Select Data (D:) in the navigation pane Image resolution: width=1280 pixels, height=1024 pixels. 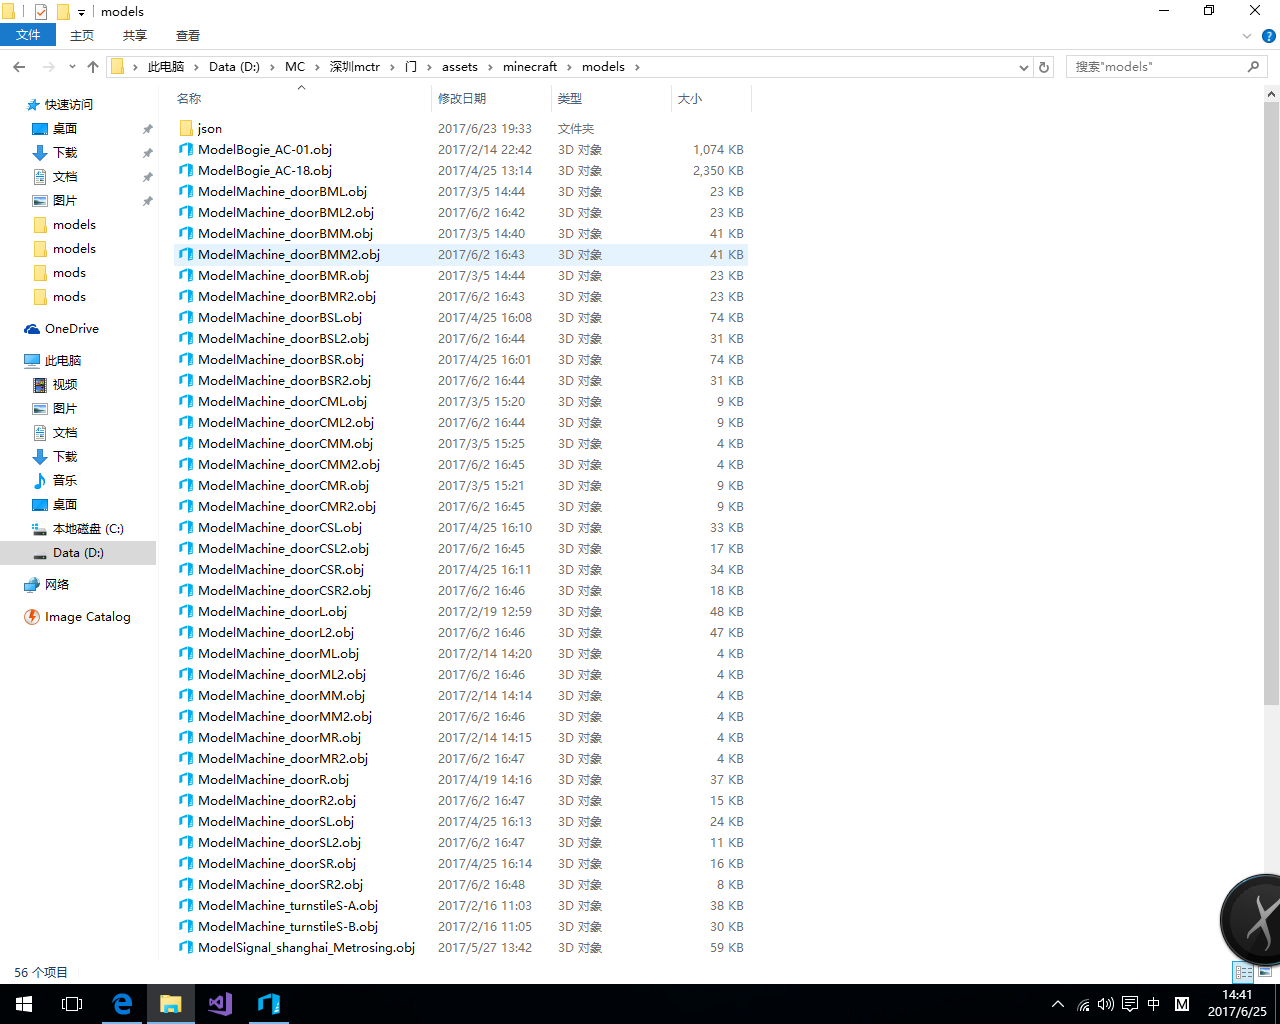point(78,553)
